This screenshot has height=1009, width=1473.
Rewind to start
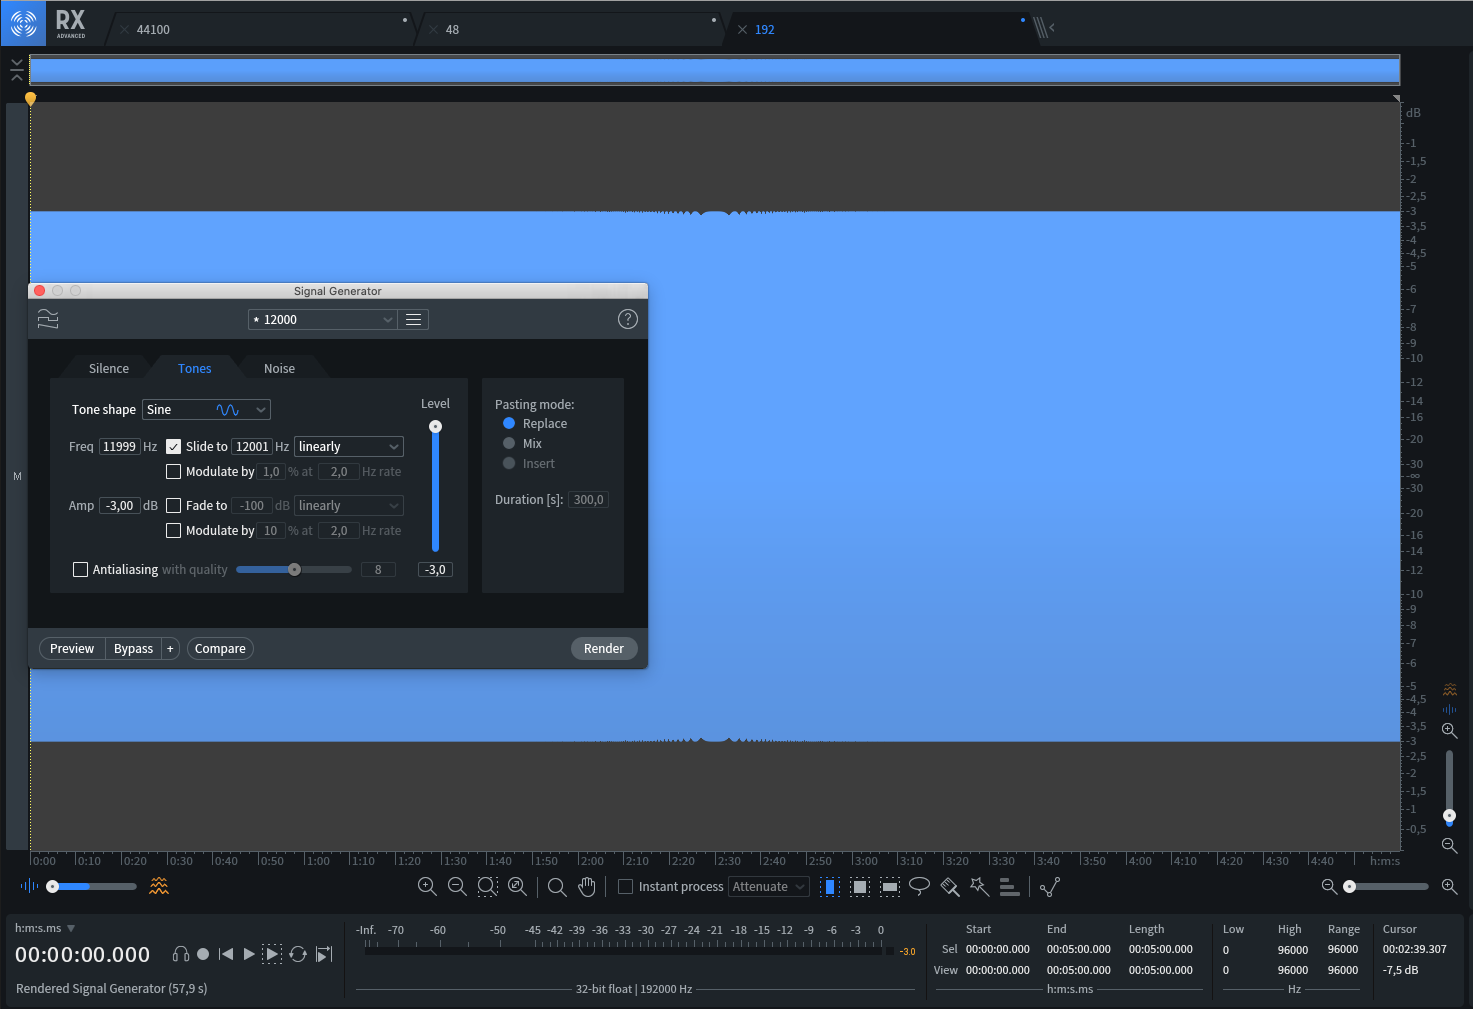click(226, 954)
